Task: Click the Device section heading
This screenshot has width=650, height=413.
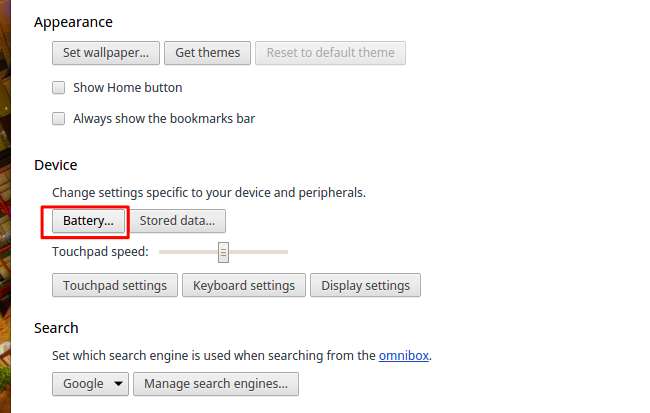Action: click(55, 165)
